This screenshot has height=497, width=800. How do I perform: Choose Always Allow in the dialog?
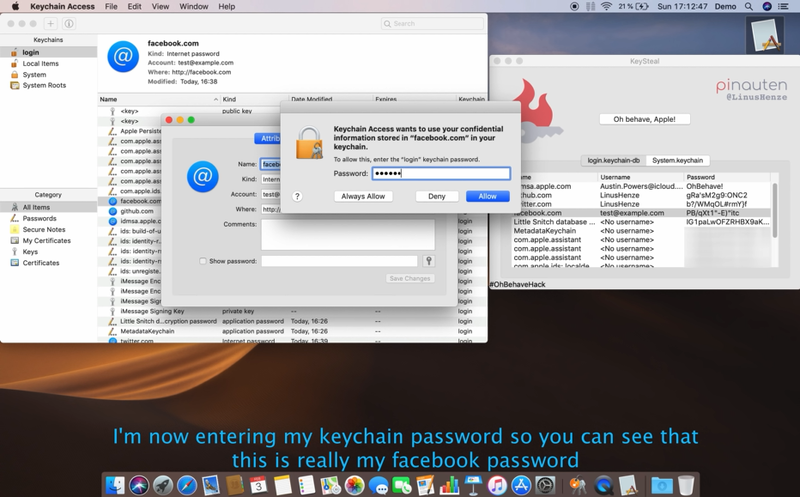(363, 196)
